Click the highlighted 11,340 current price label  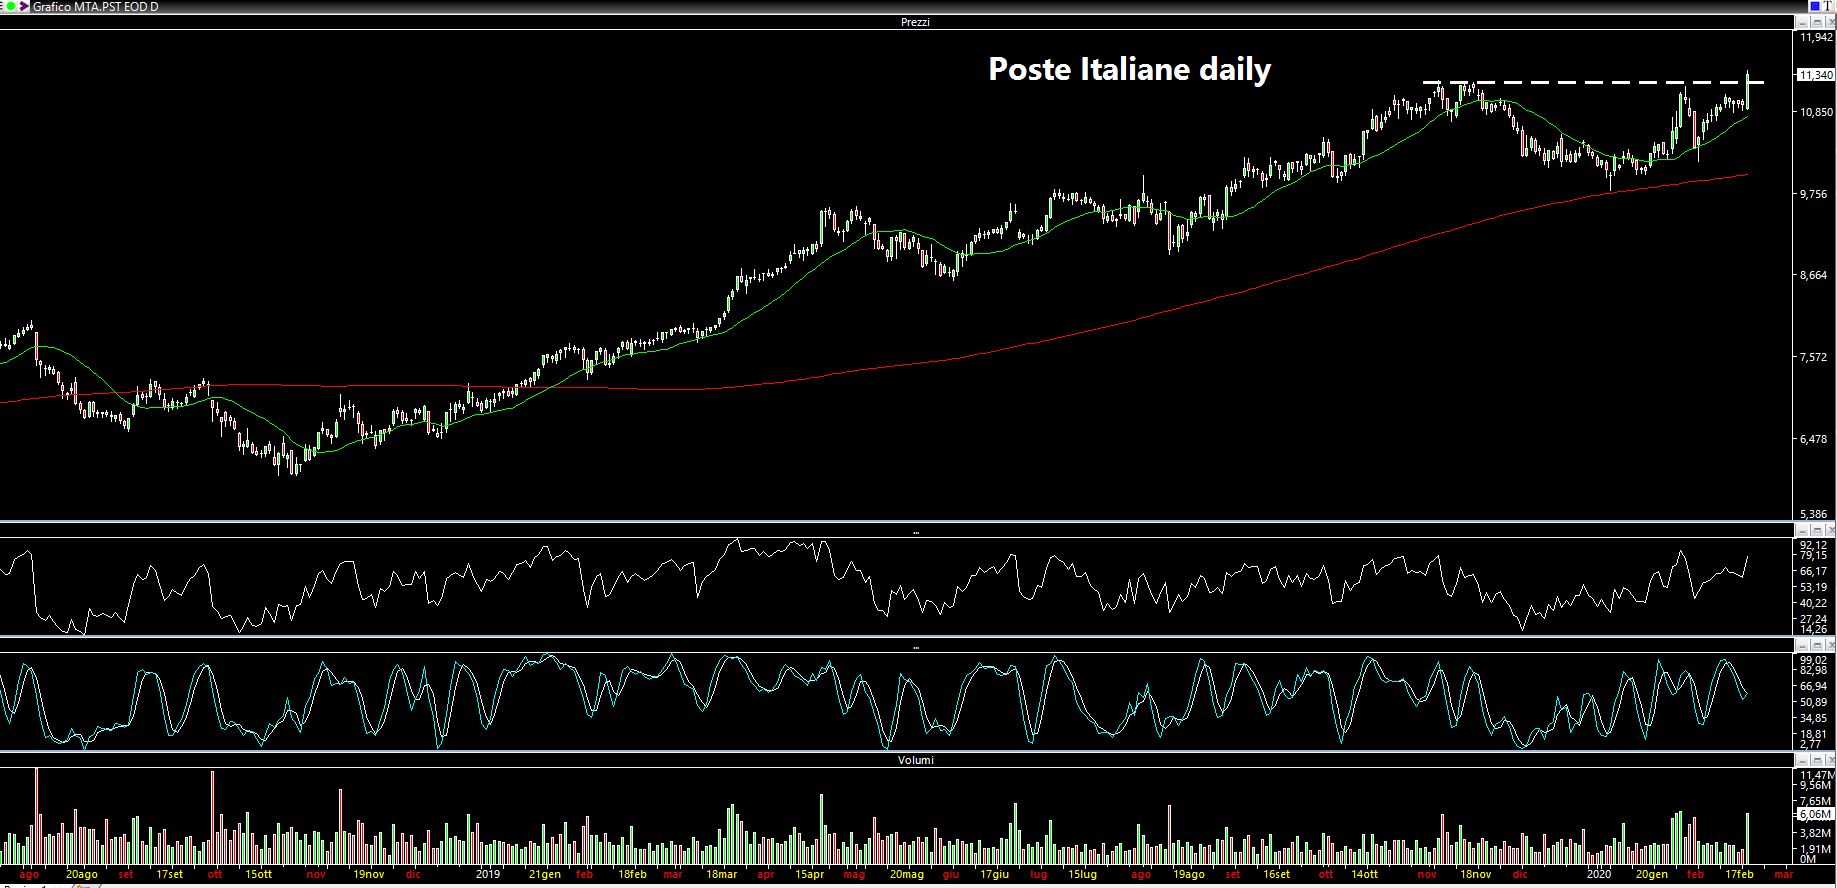pos(1815,75)
